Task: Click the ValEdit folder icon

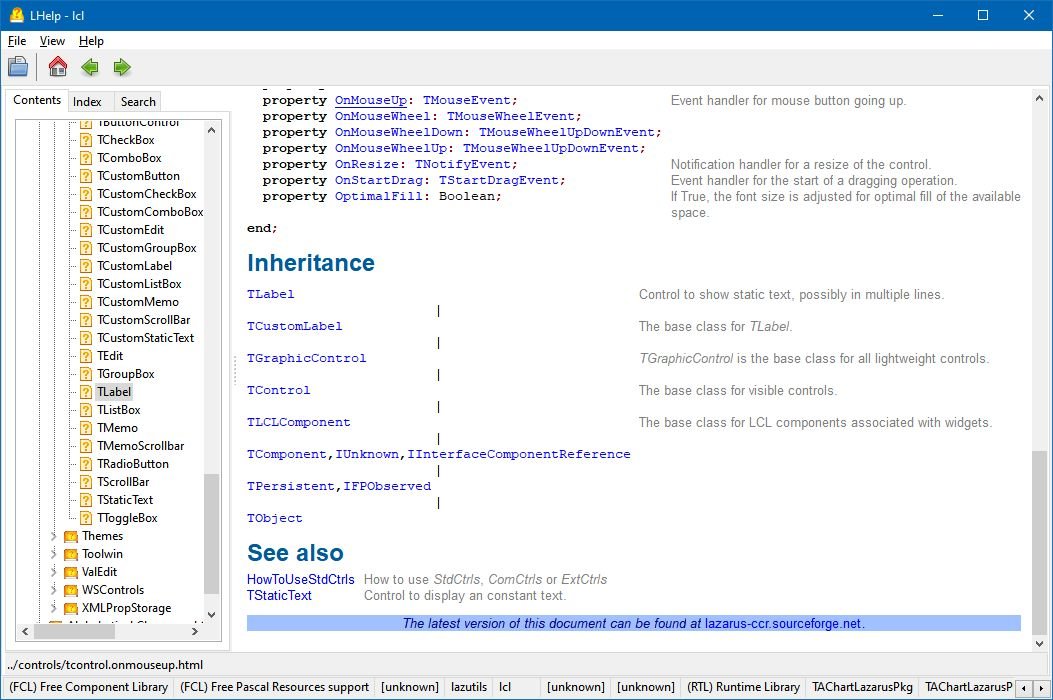Action: tap(71, 572)
